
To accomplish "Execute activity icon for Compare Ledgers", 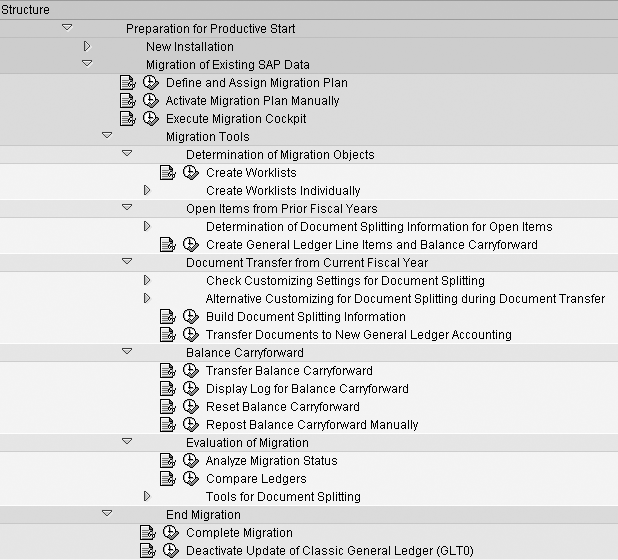I will [191, 478].
